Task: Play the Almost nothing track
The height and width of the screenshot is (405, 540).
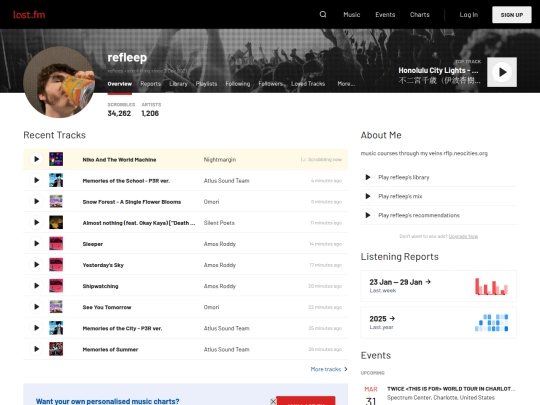Action: point(36,222)
